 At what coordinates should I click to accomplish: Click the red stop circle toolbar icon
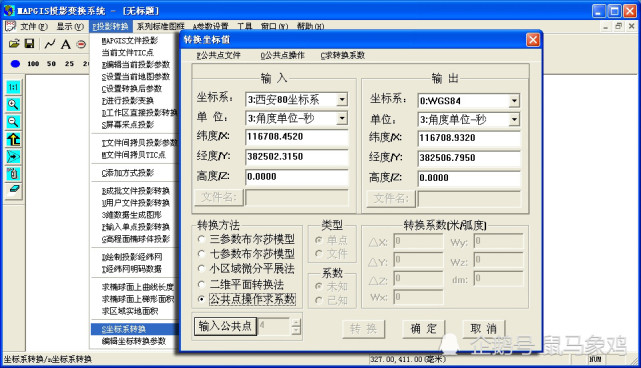(x=81, y=44)
